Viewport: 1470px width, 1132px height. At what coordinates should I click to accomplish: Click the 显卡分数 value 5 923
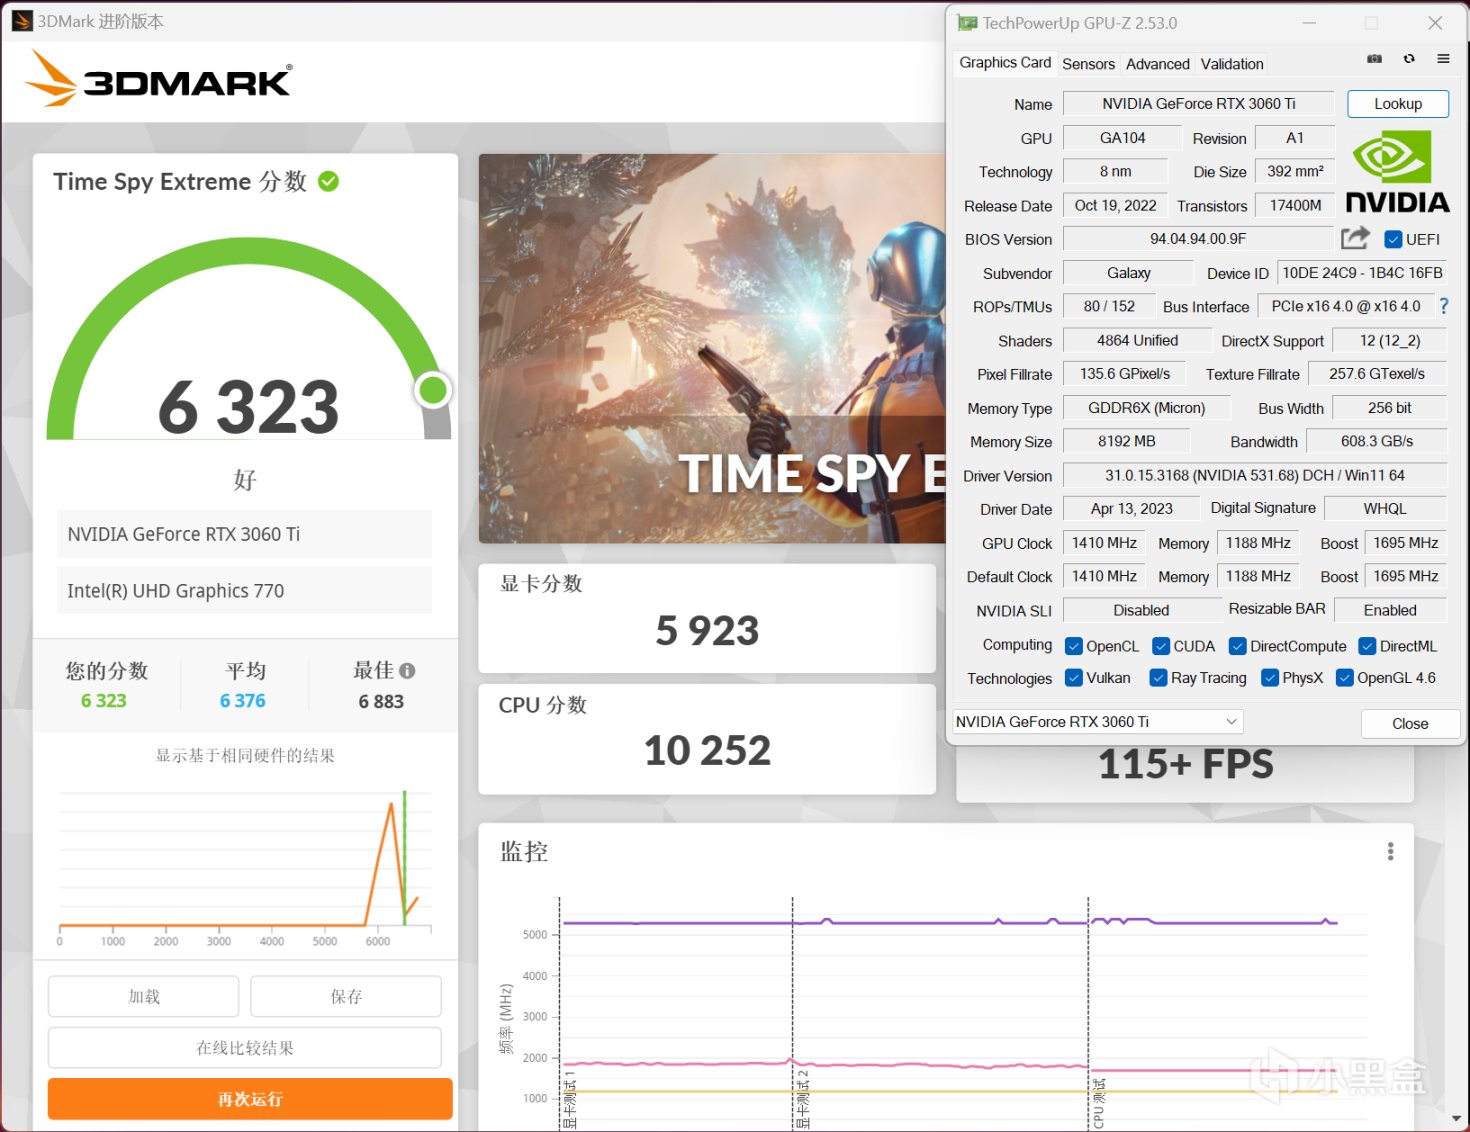tap(707, 631)
